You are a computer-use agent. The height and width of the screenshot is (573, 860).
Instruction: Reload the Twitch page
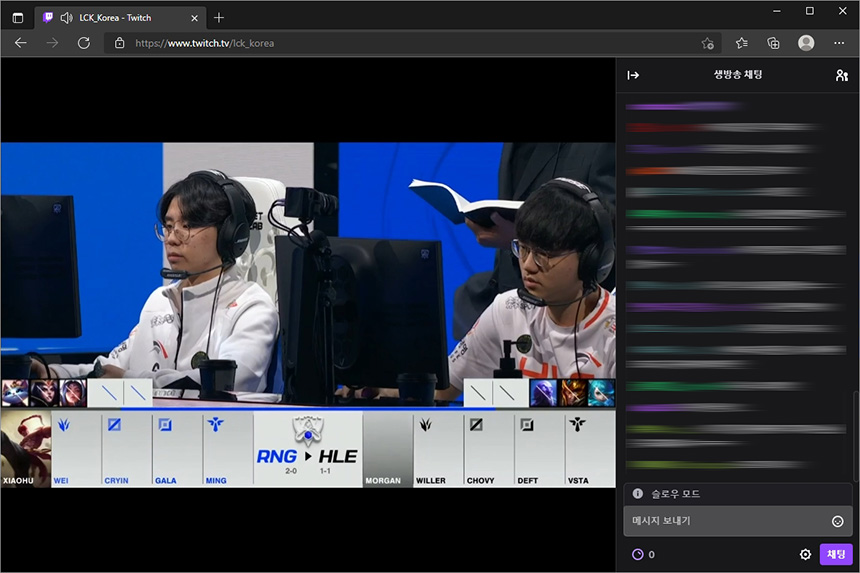pos(83,43)
